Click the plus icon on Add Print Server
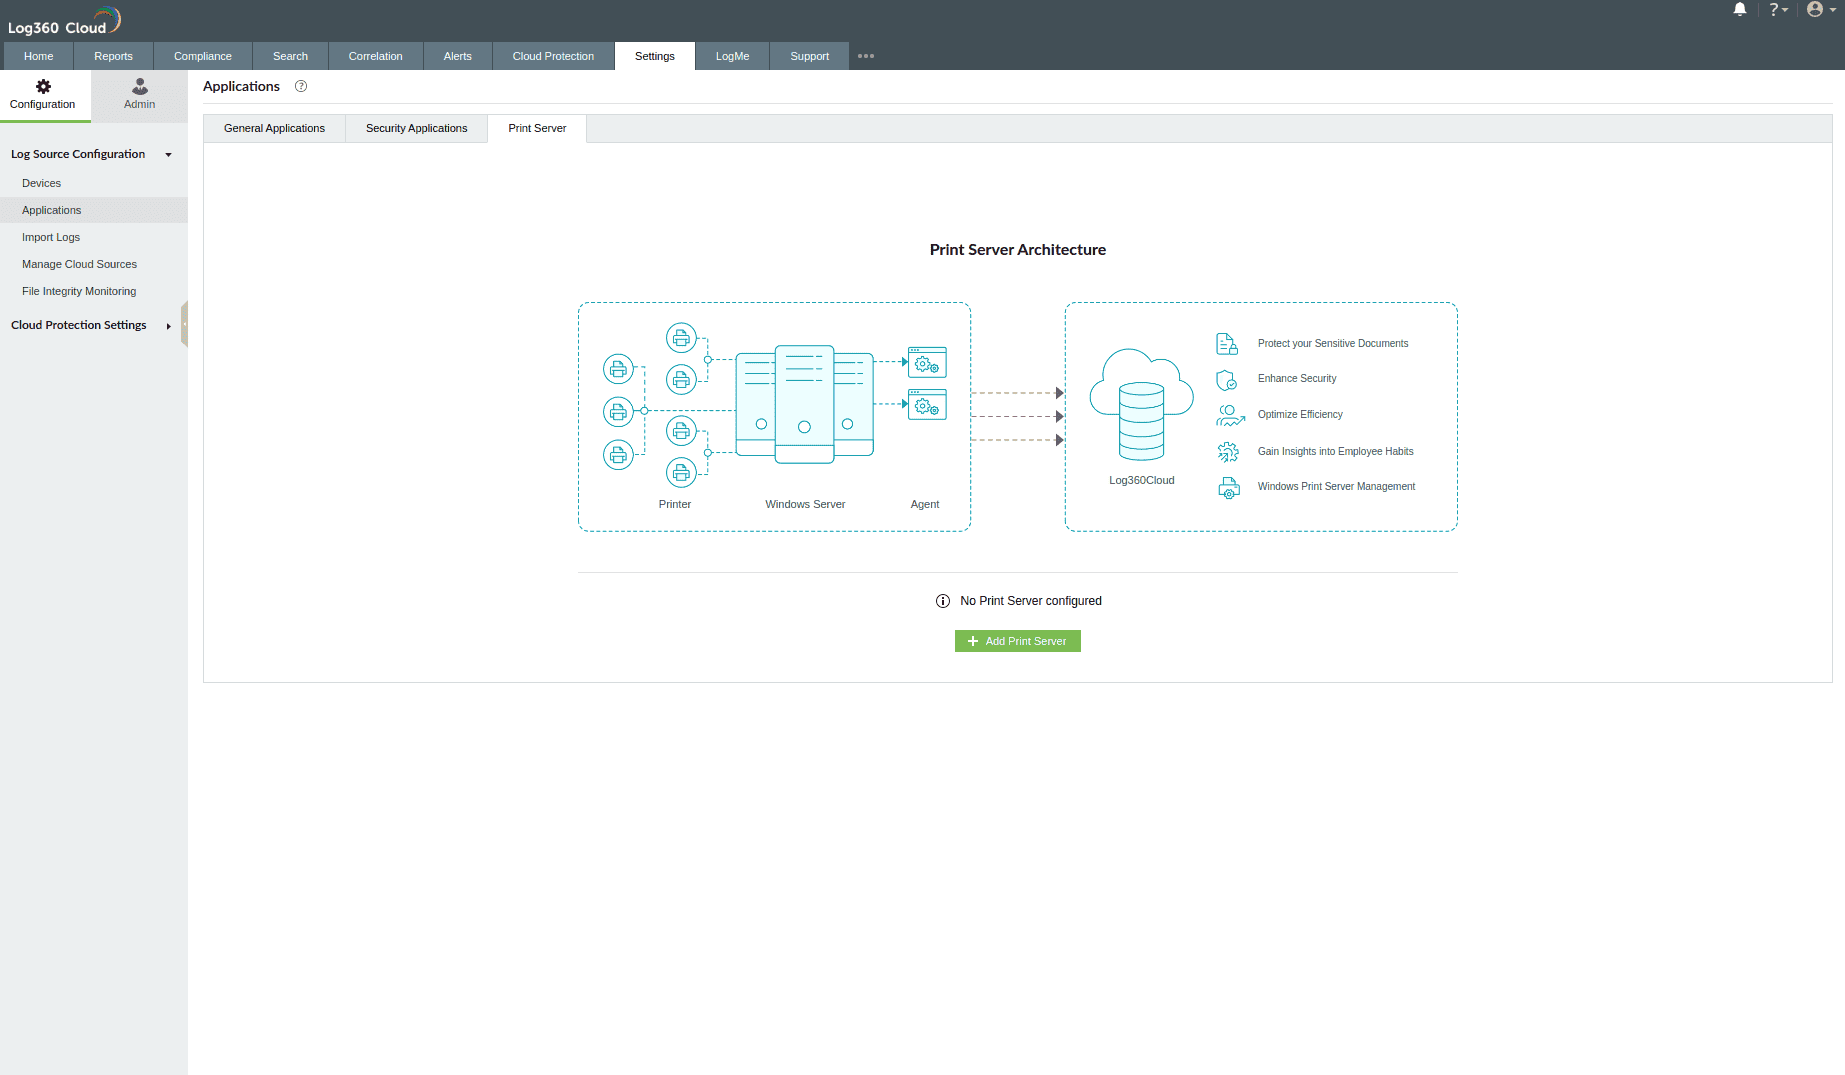This screenshot has width=1845, height=1075. (x=973, y=641)
